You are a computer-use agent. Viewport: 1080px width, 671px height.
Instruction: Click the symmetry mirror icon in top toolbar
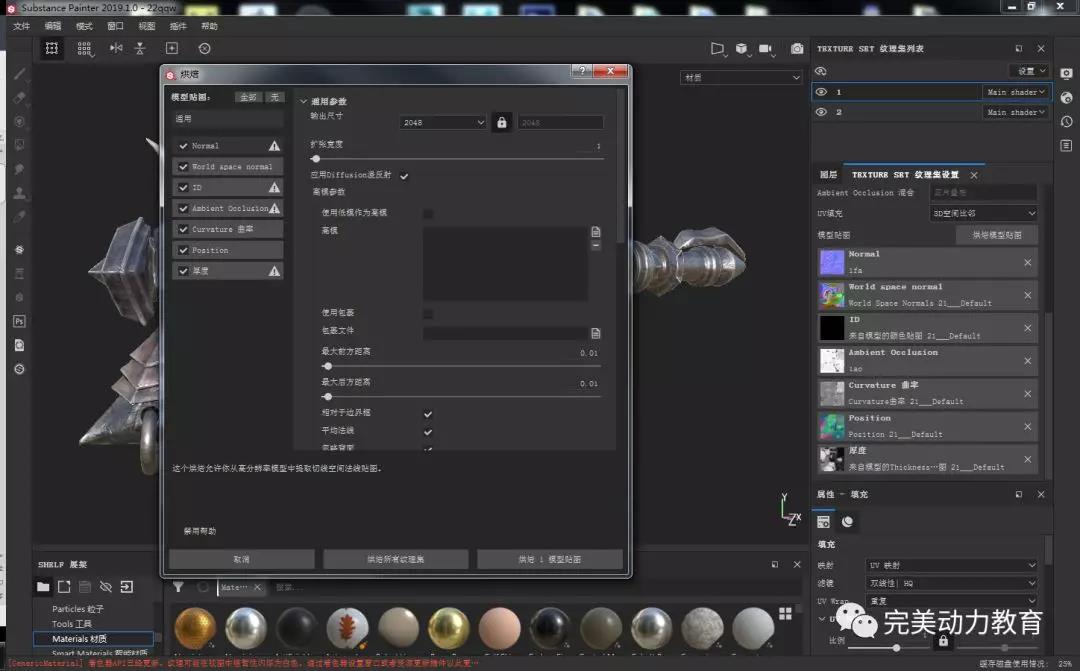click(x=116, y=48)
